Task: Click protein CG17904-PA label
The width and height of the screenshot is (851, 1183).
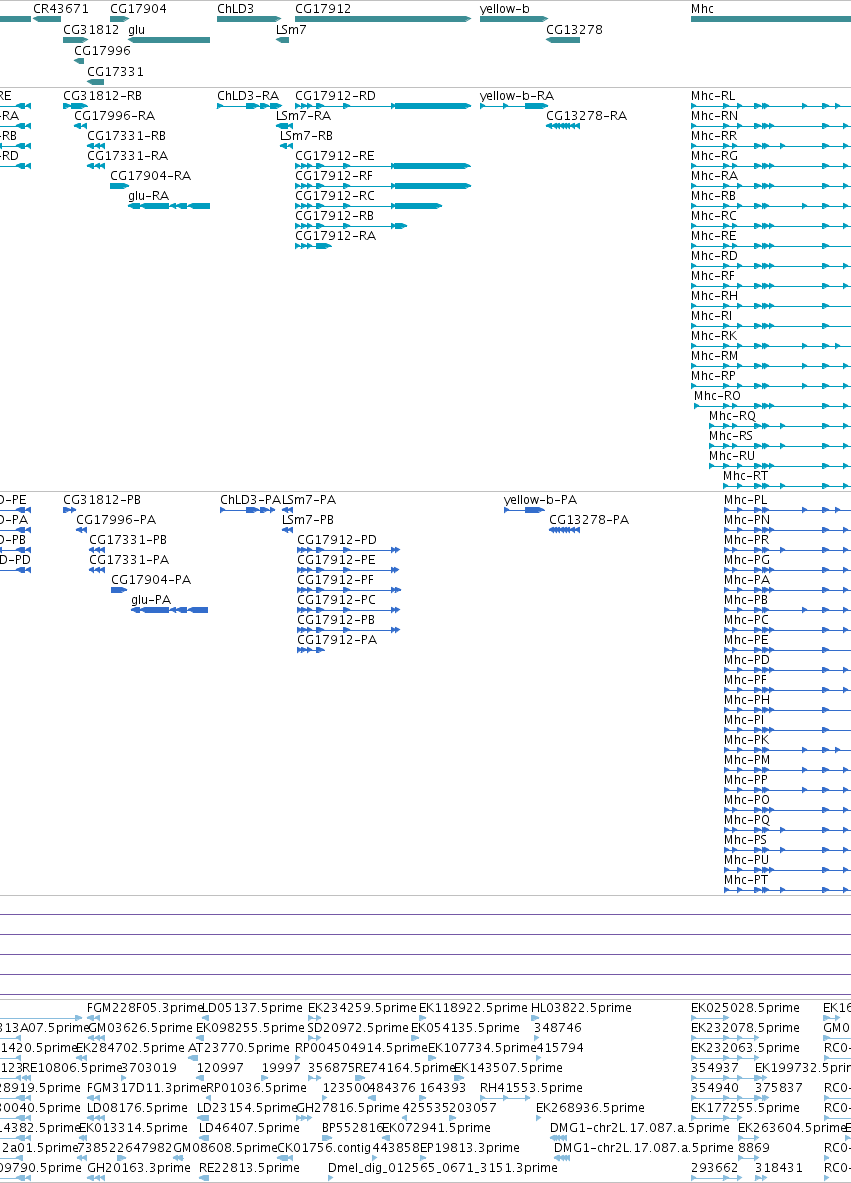Action: pos(151,579)
